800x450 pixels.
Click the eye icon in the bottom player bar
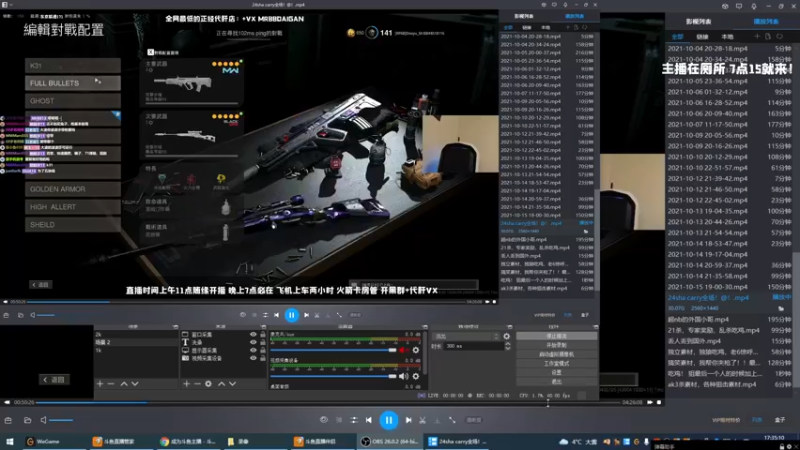(323, 420)
